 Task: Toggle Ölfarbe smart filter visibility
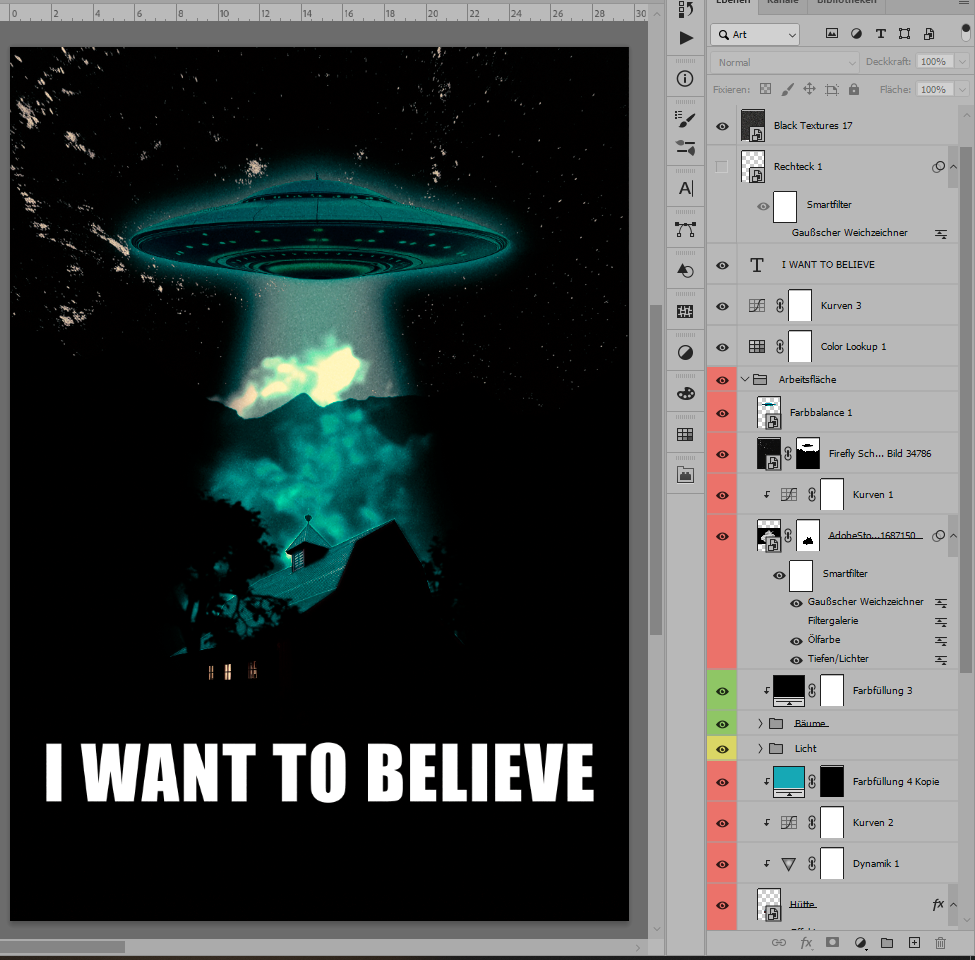pos(796,641)
